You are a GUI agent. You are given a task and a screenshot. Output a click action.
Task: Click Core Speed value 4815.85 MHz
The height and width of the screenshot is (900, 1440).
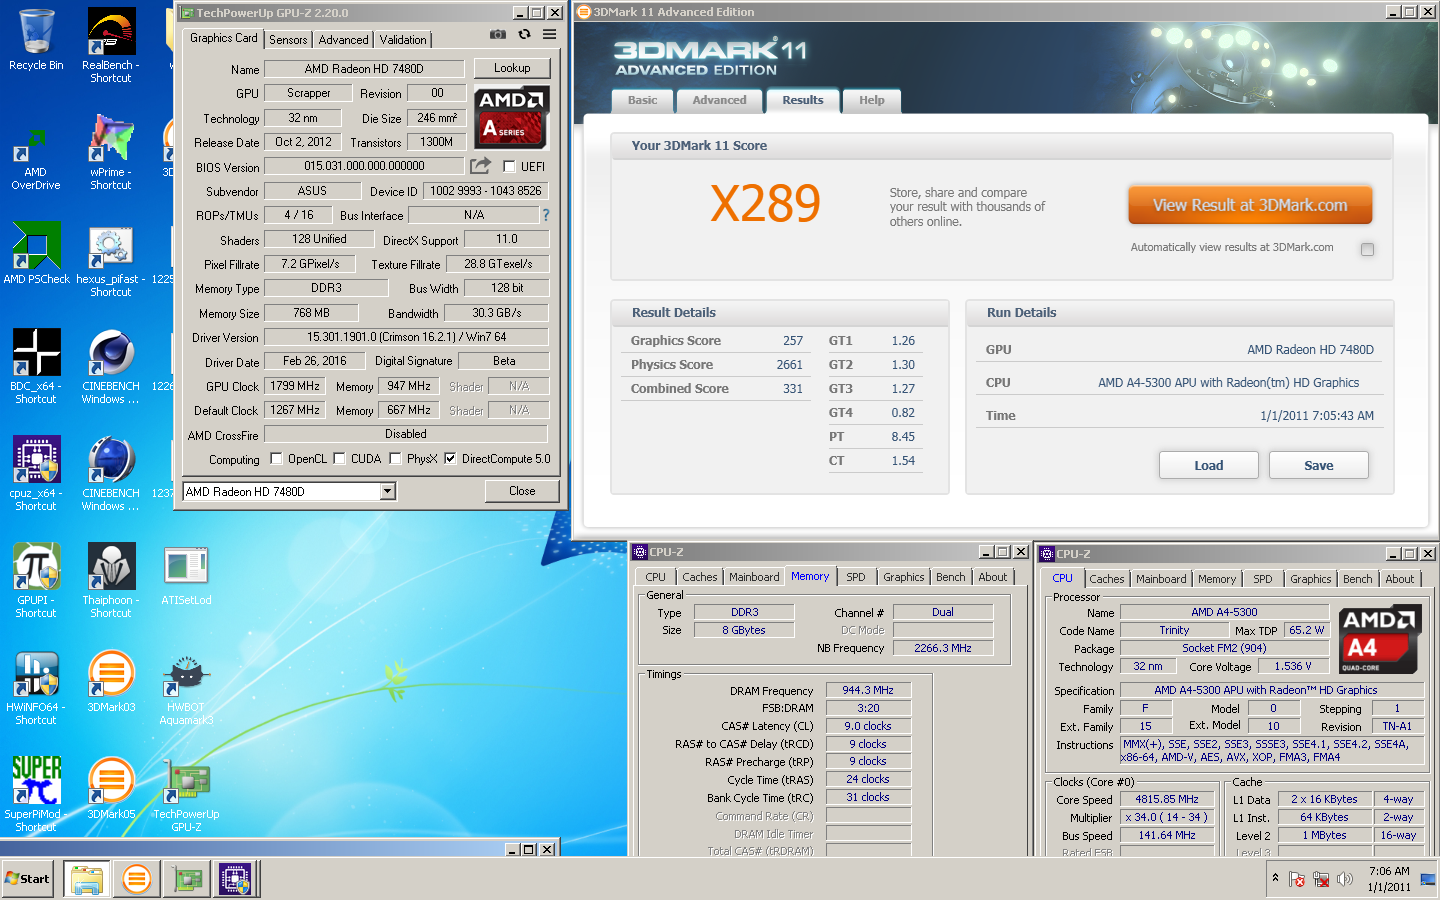point(1167,799)
